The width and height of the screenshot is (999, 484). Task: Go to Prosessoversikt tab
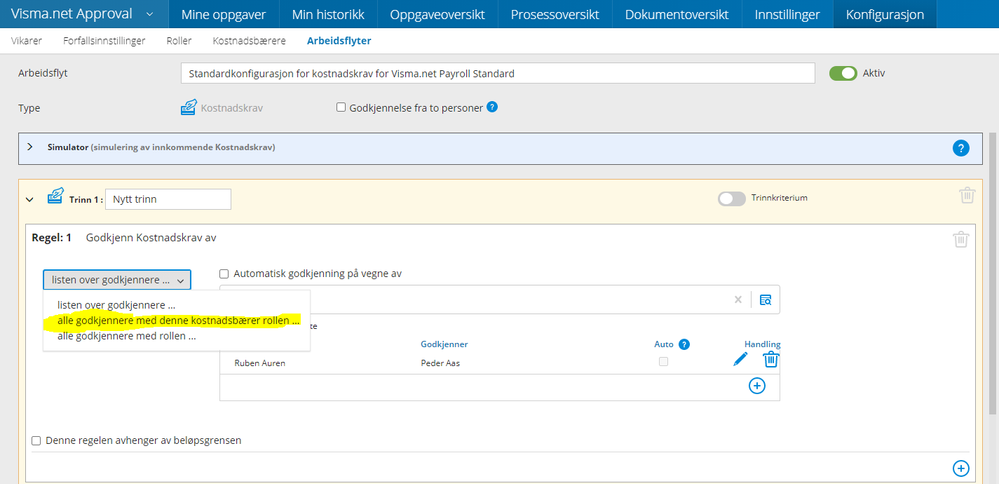point(555,14)
